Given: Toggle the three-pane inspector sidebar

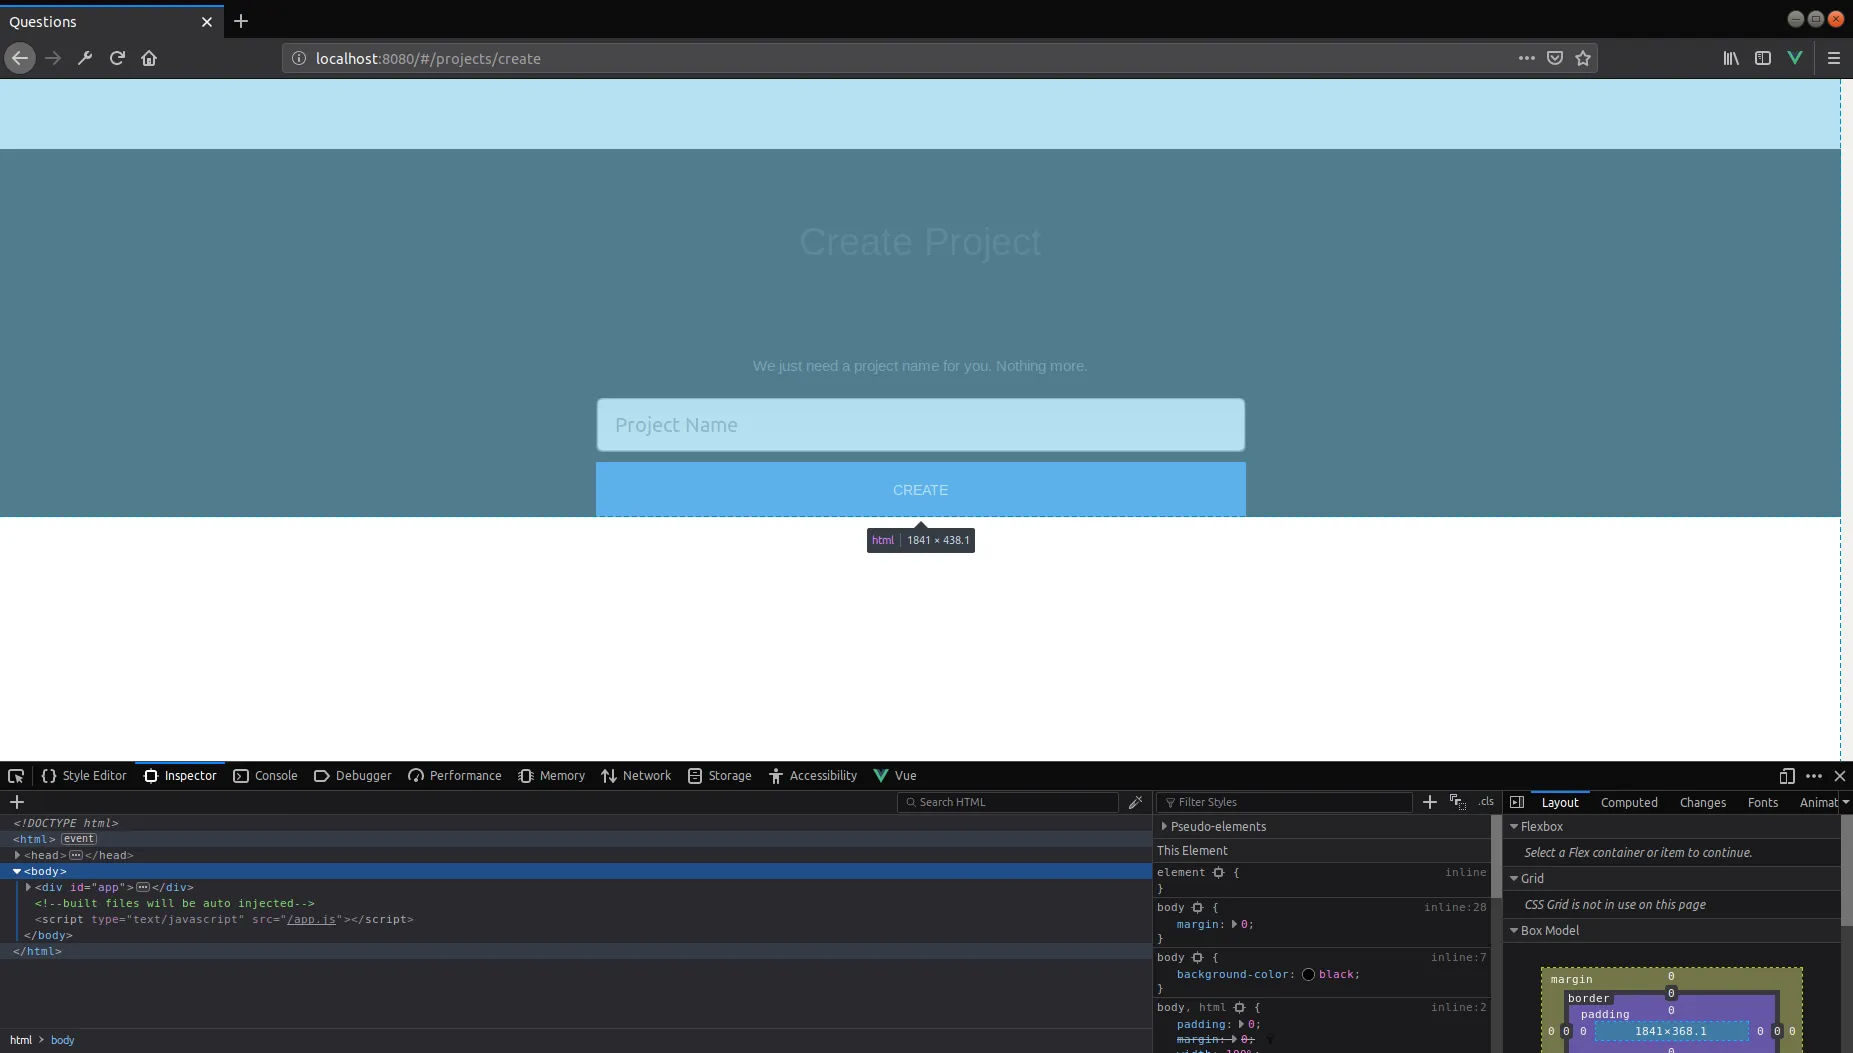Looking at the screenshot, I should coord(1517,802).
